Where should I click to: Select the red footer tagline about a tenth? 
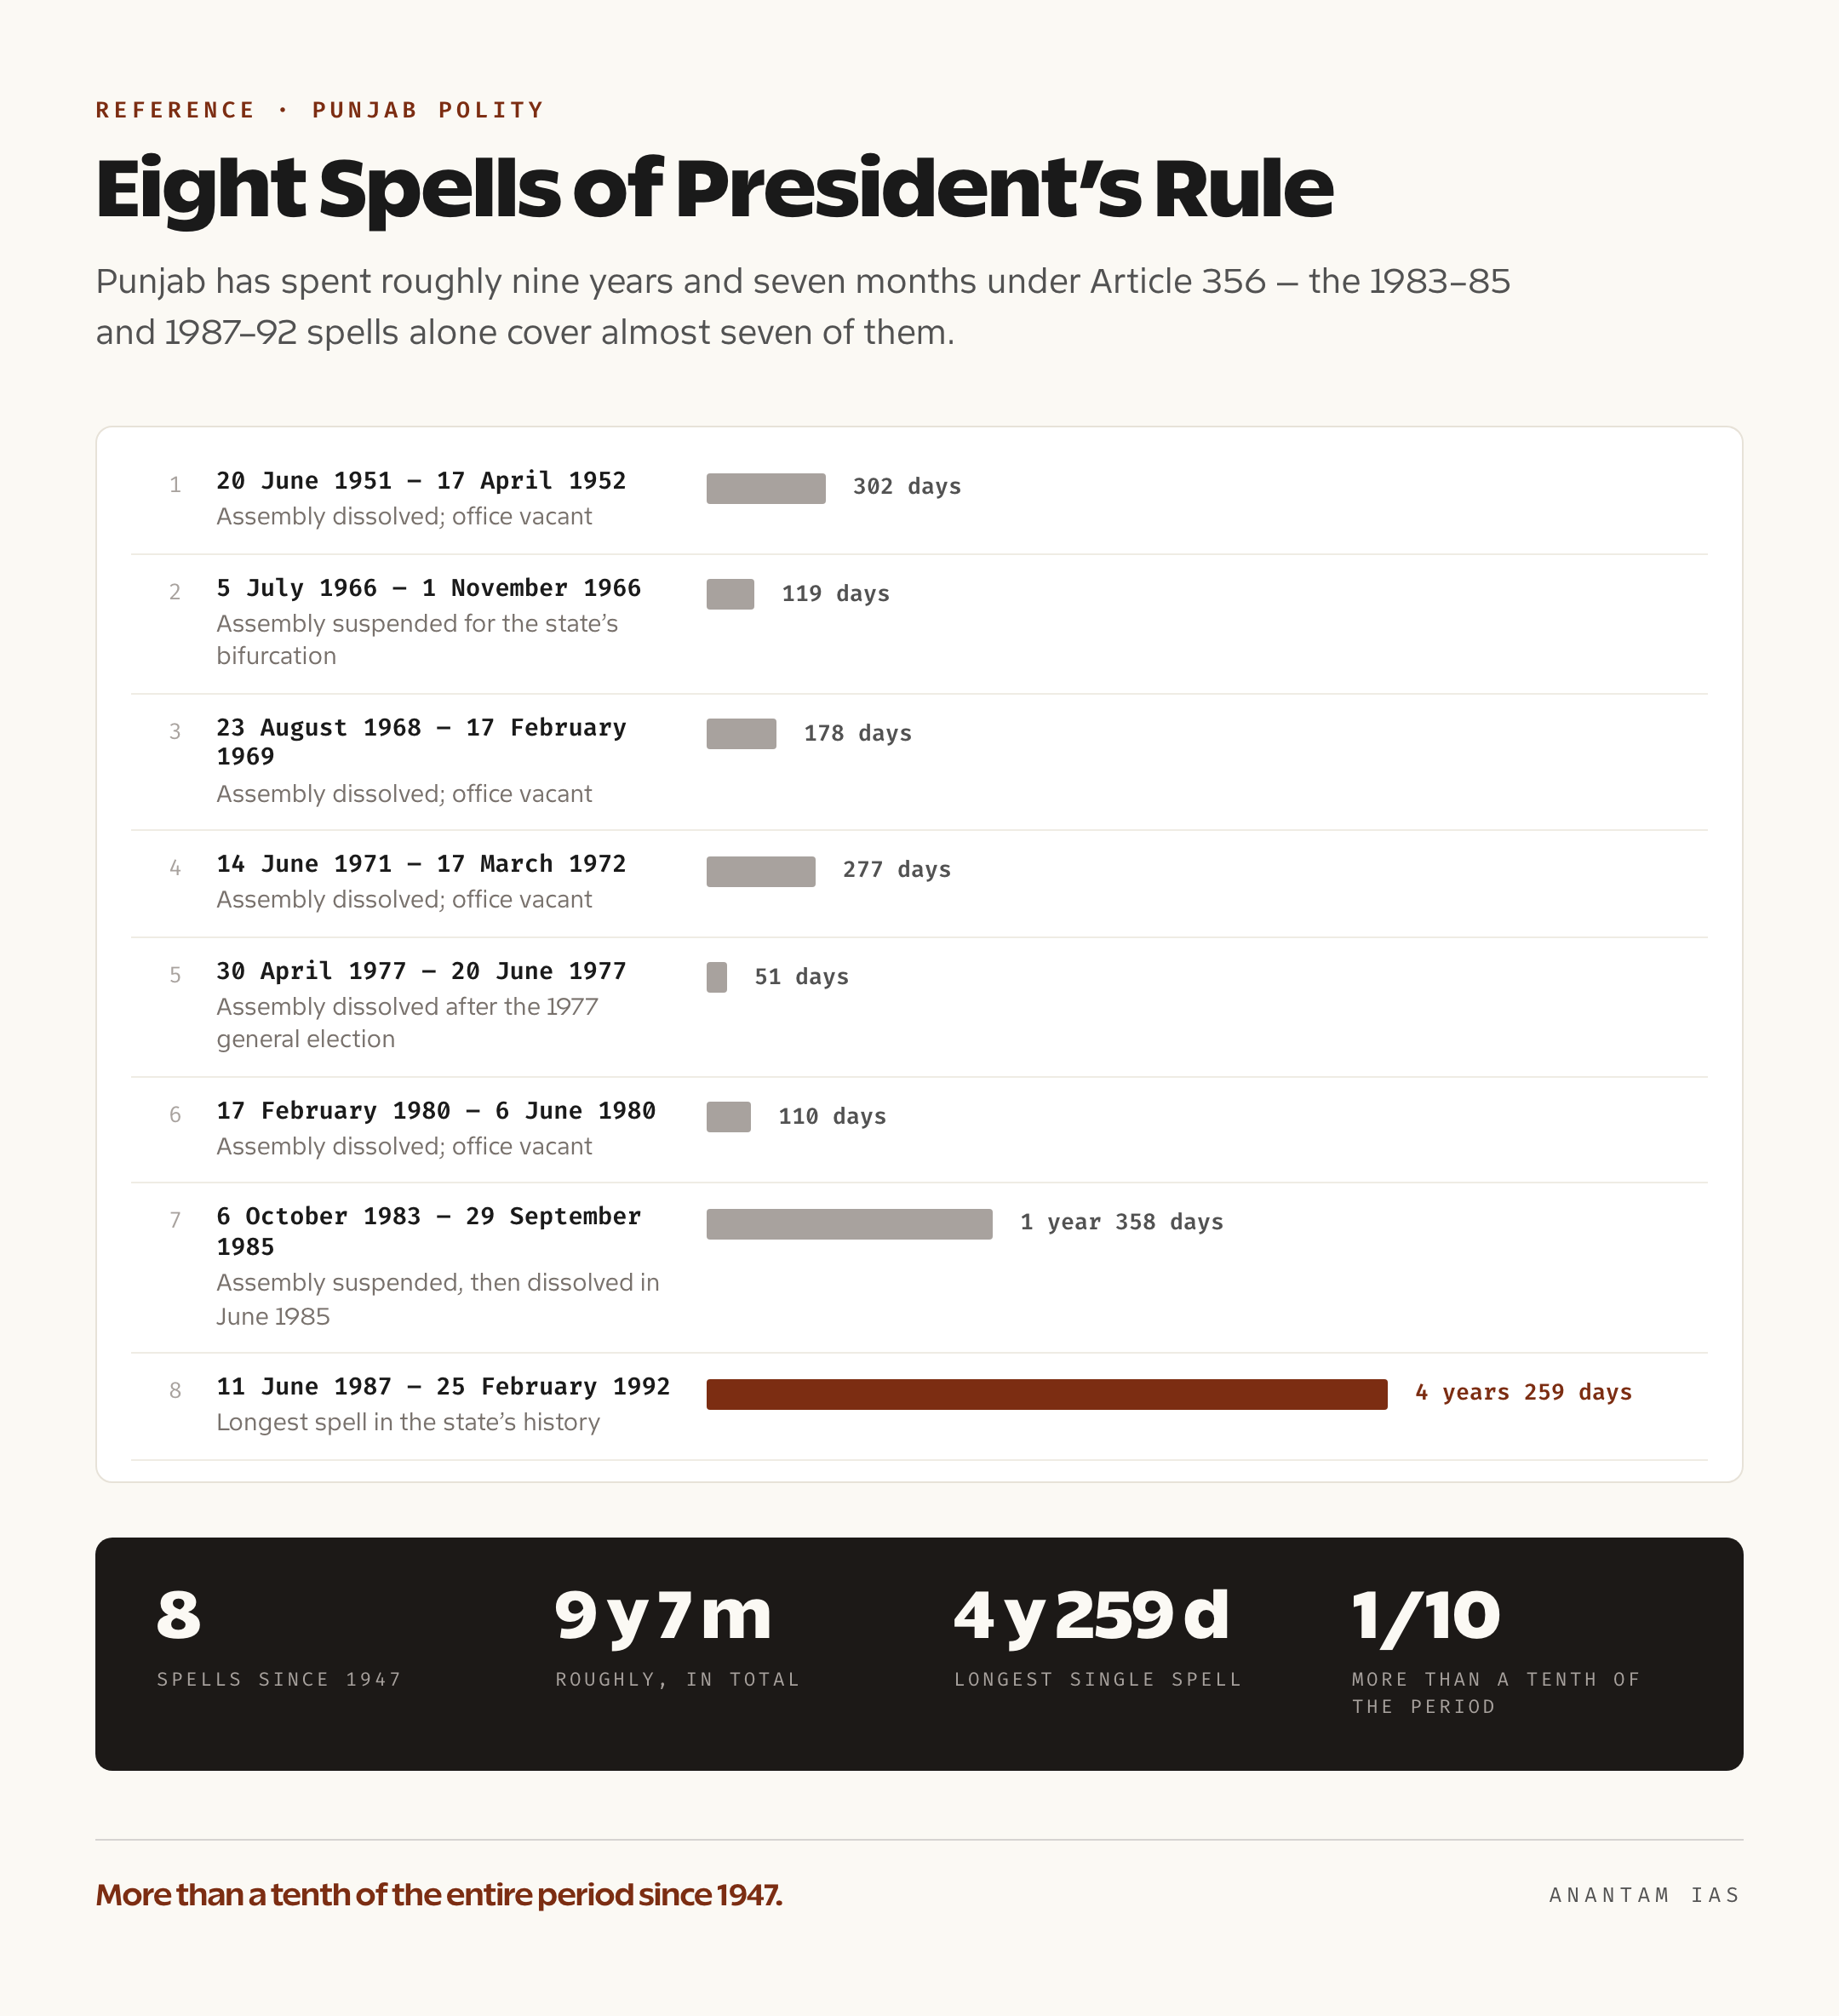click(x=439, y=1895)
